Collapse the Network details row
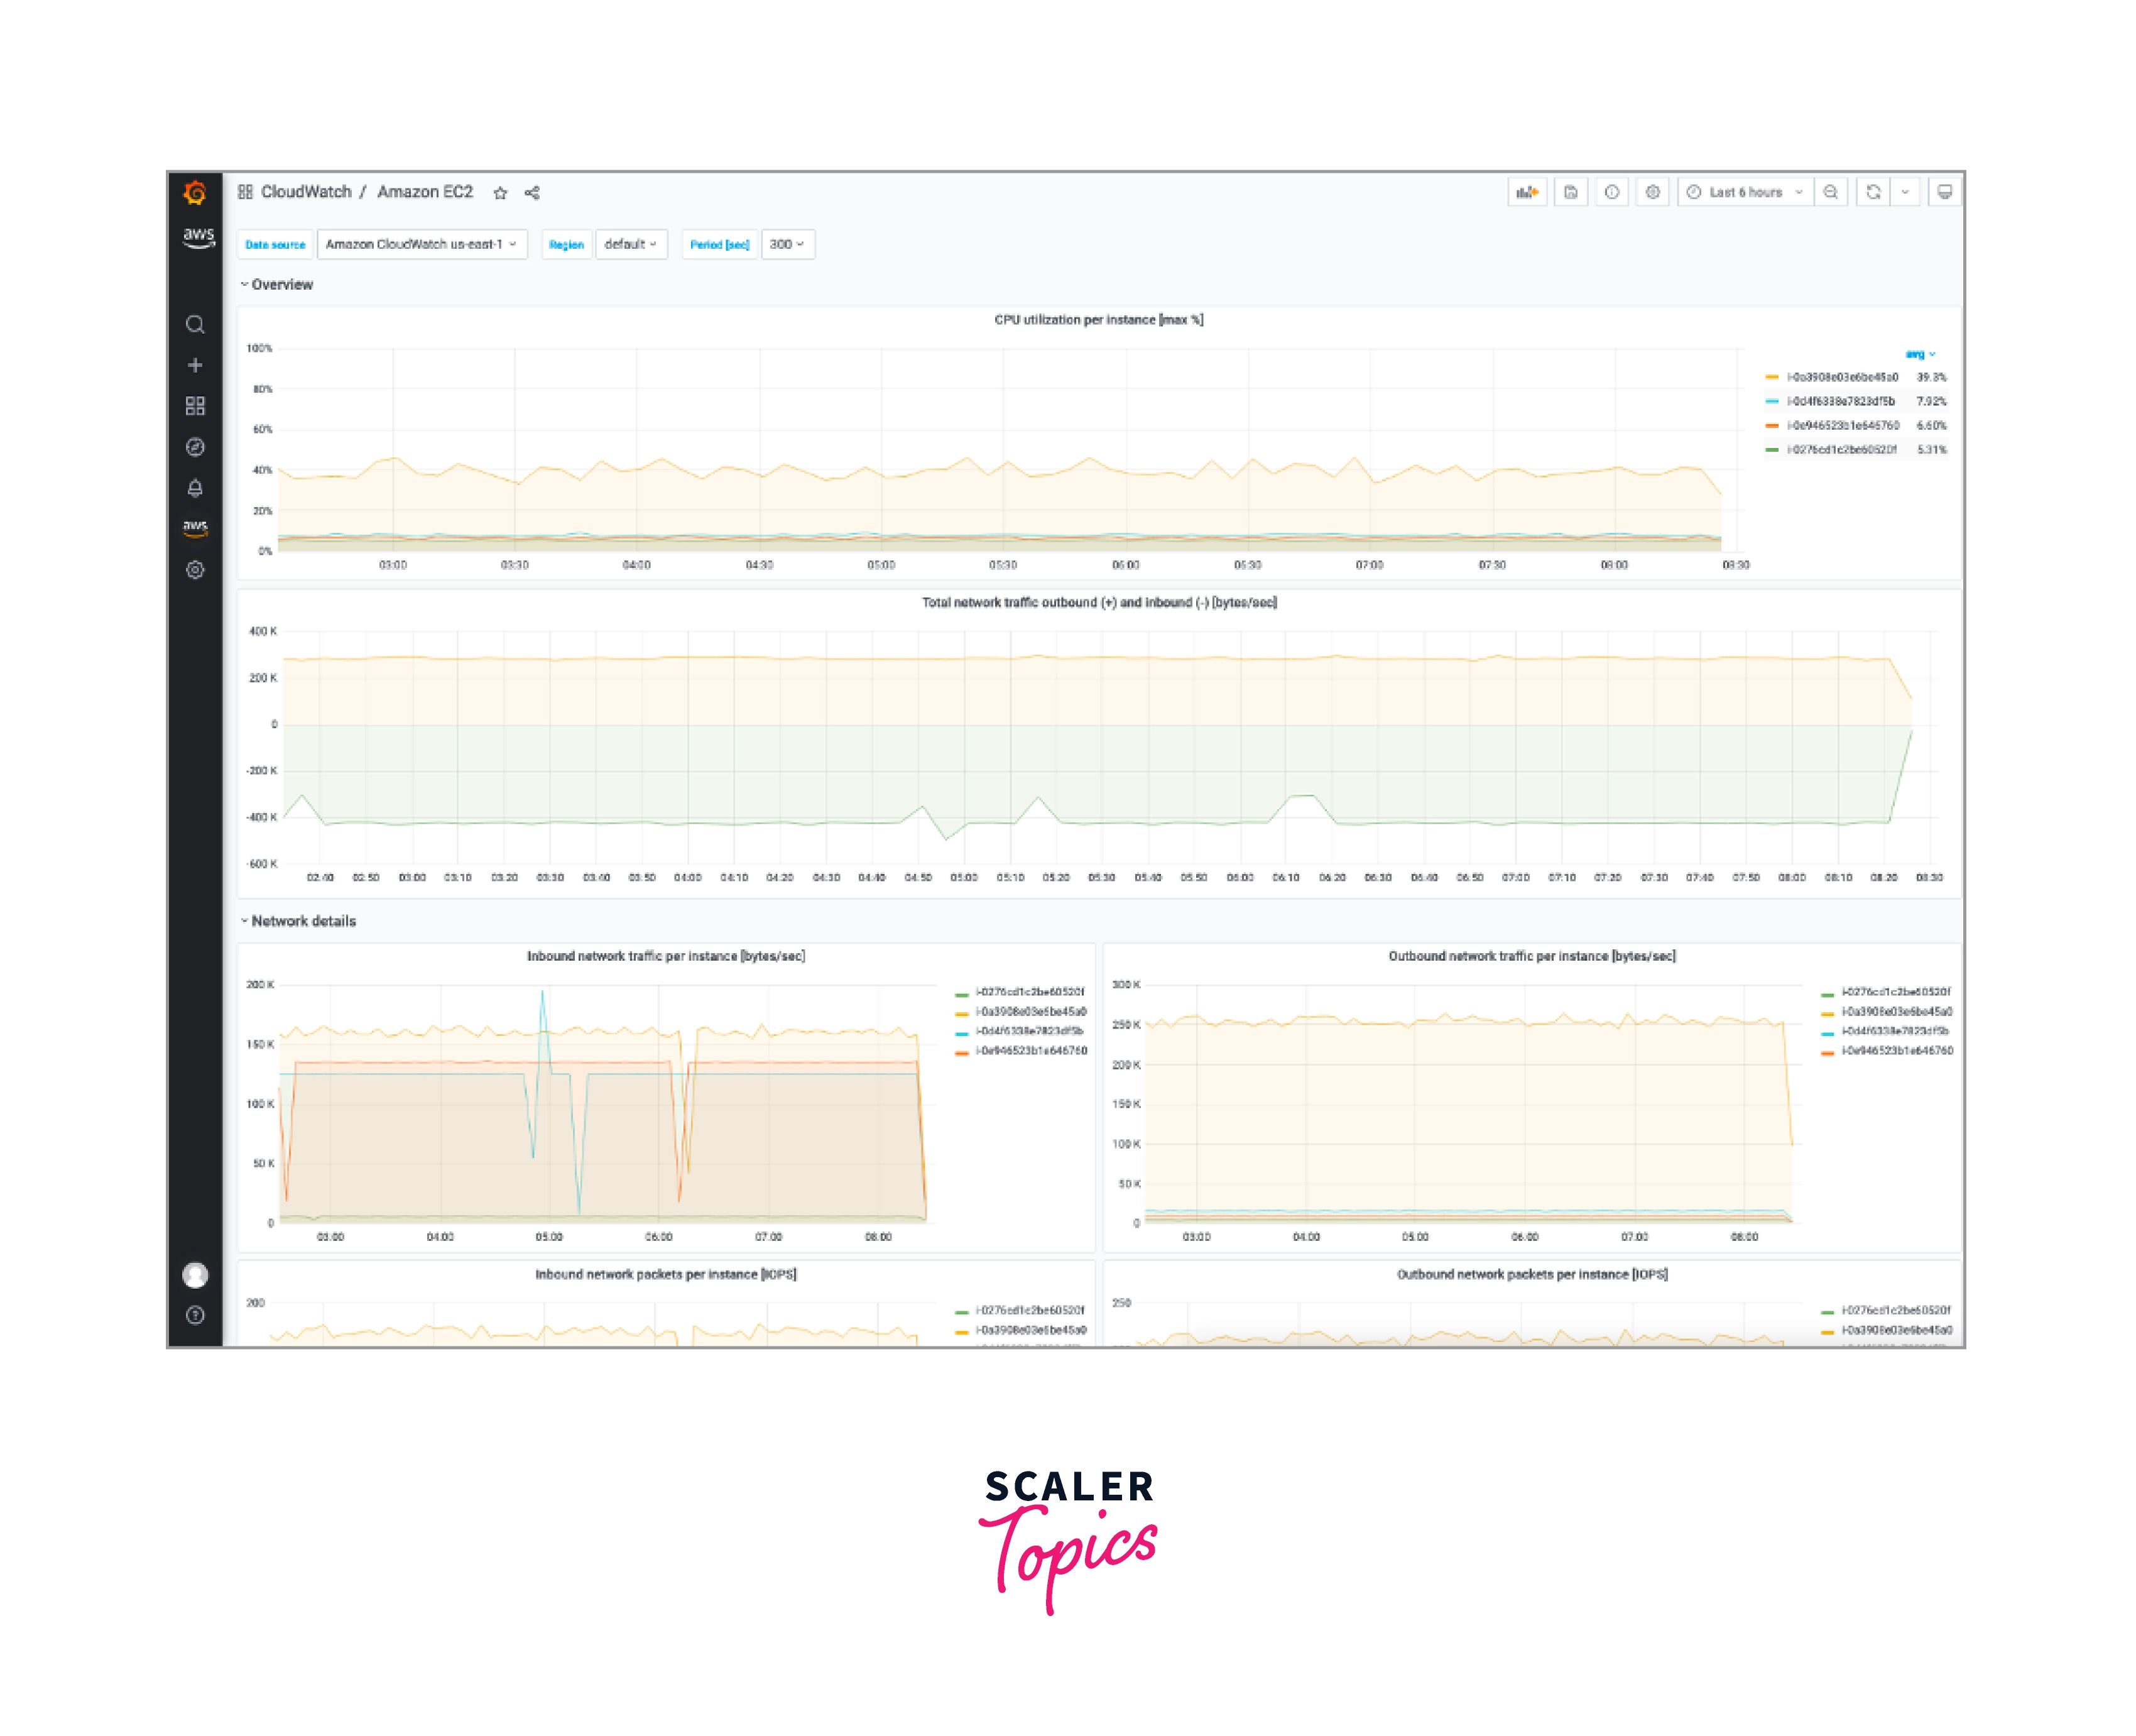Viewport: 2136px width, 1736px height. (x=302, y=921)
